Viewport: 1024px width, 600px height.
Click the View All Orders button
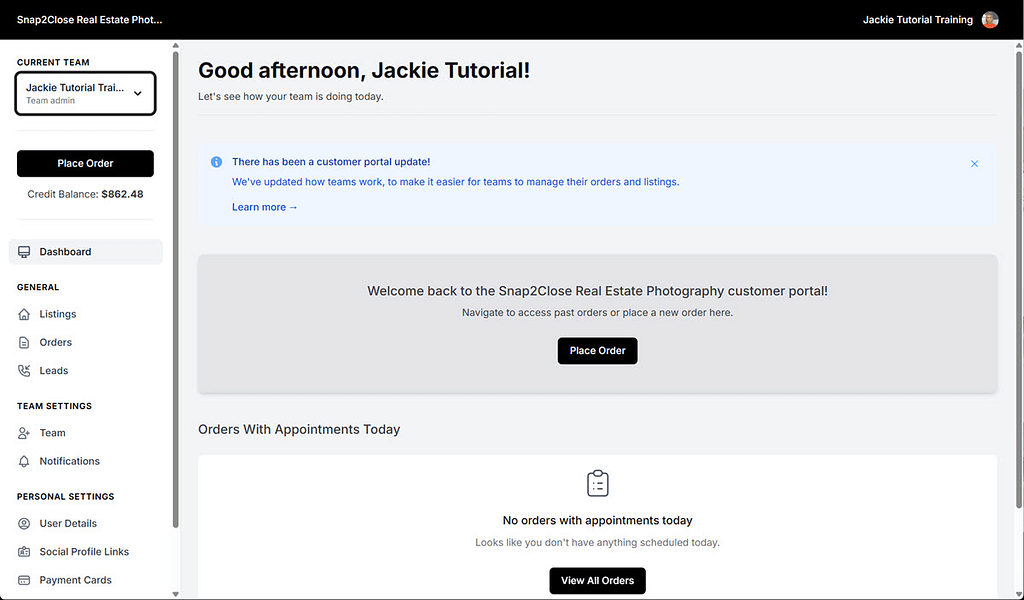(x=597, y=581)
